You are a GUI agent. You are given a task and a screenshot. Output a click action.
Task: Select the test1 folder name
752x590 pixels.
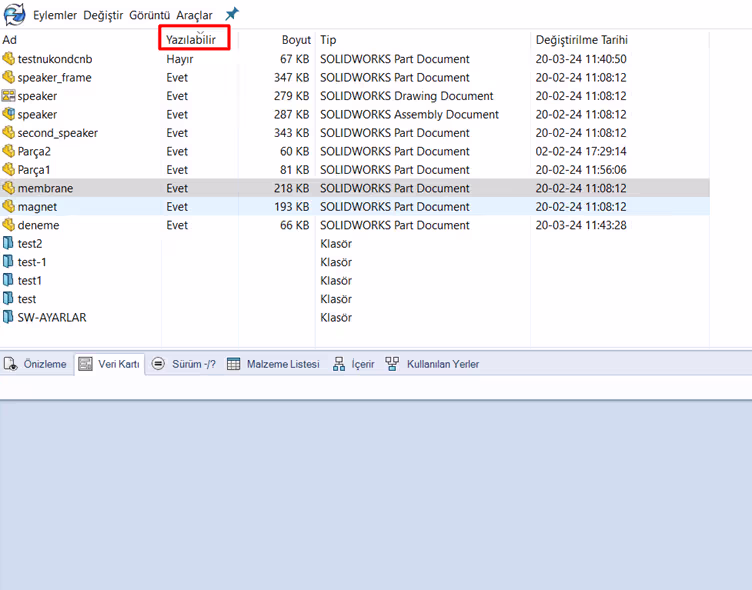tap(29, 281)
